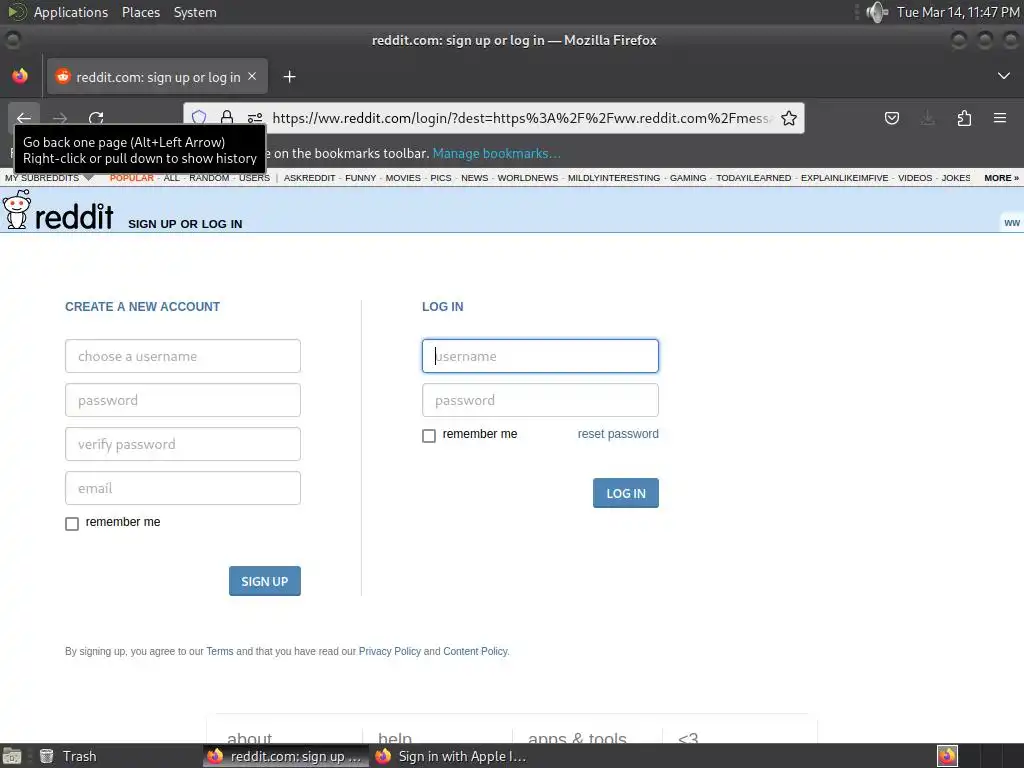Switch to the reddit.com taskbar window button
This screenshot has width=1024, height=768.
285,756
